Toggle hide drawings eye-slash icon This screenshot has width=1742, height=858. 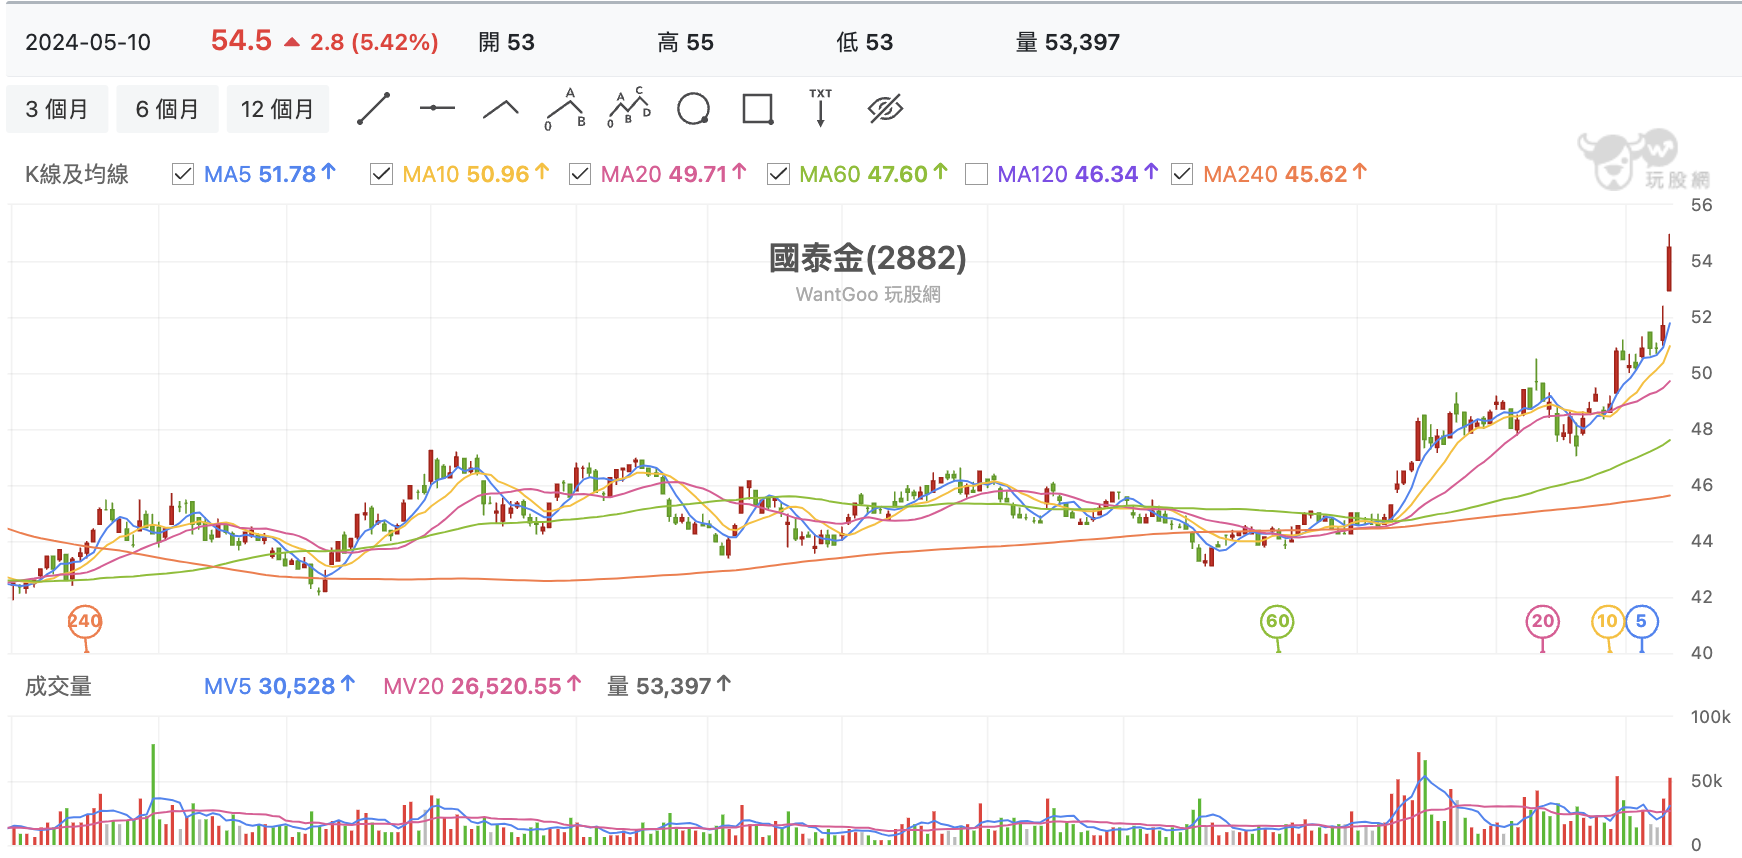click(886, 109)
